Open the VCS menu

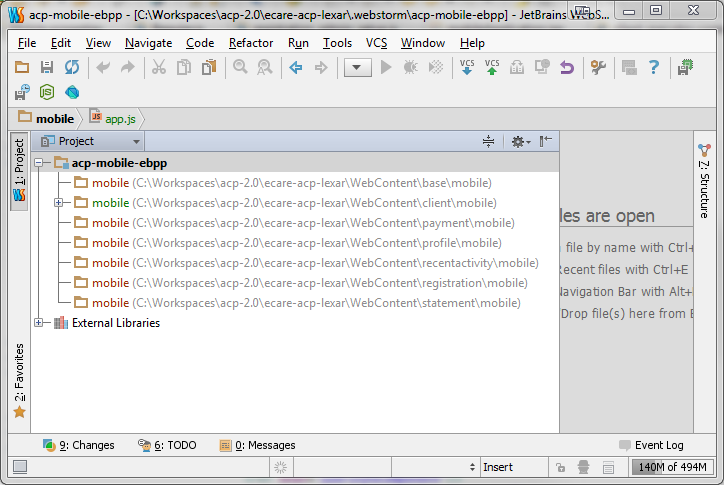click(x=376, y=43)
